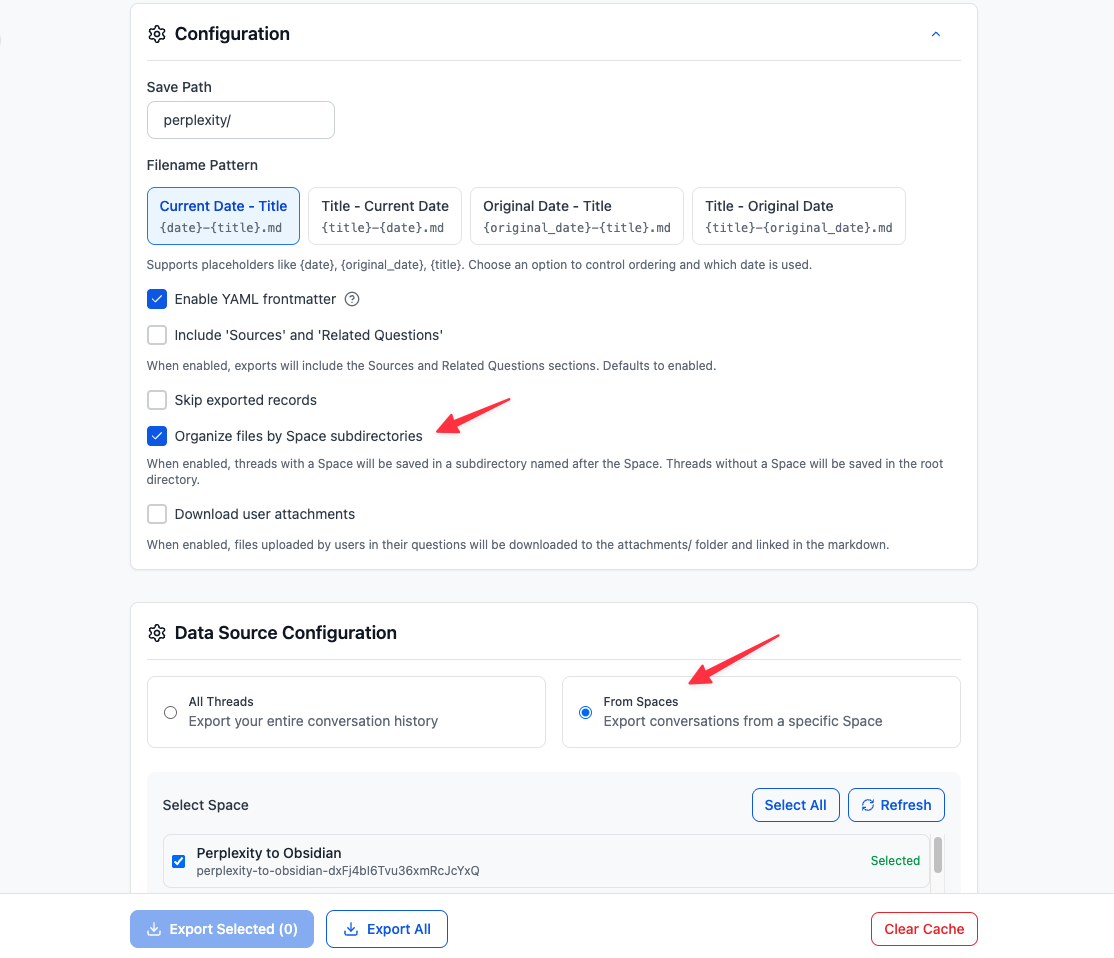Uncheck Organize files by Space subdirectories
This screenshot has width=1114, height=958.
click(157, 436)
